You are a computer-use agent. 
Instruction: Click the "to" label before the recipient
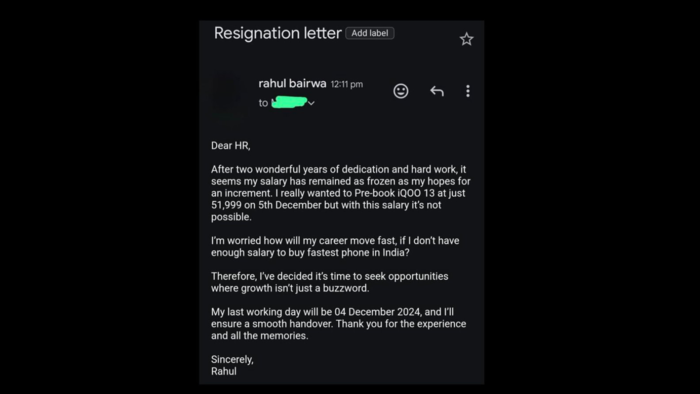pyautogui.click(x=263, y=103)
